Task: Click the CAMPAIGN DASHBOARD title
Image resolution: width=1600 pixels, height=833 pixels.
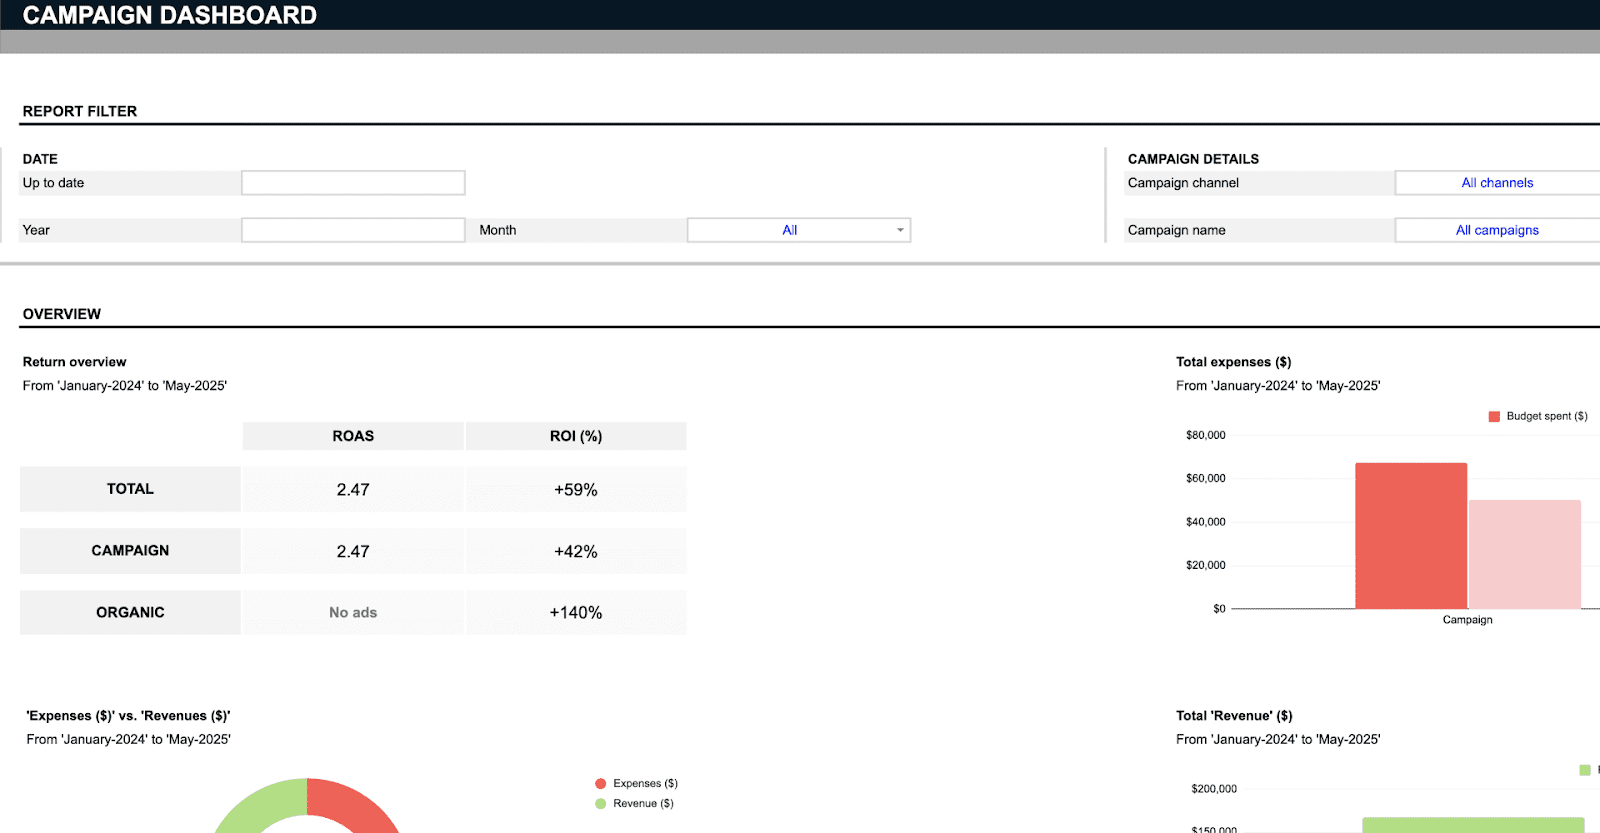Action: pyautogui.click(x=169, y=15)
